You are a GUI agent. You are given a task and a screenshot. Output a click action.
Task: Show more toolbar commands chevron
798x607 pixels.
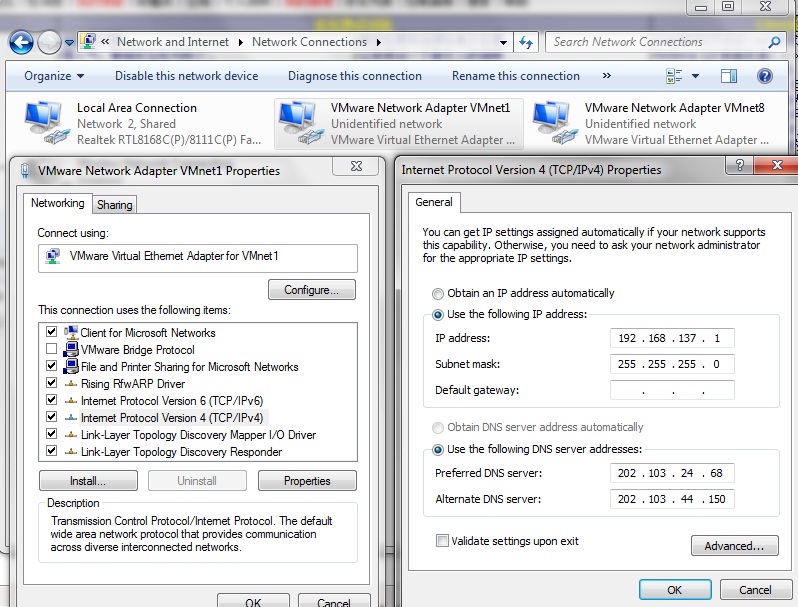pyautogui.click(x=607, y=76)
